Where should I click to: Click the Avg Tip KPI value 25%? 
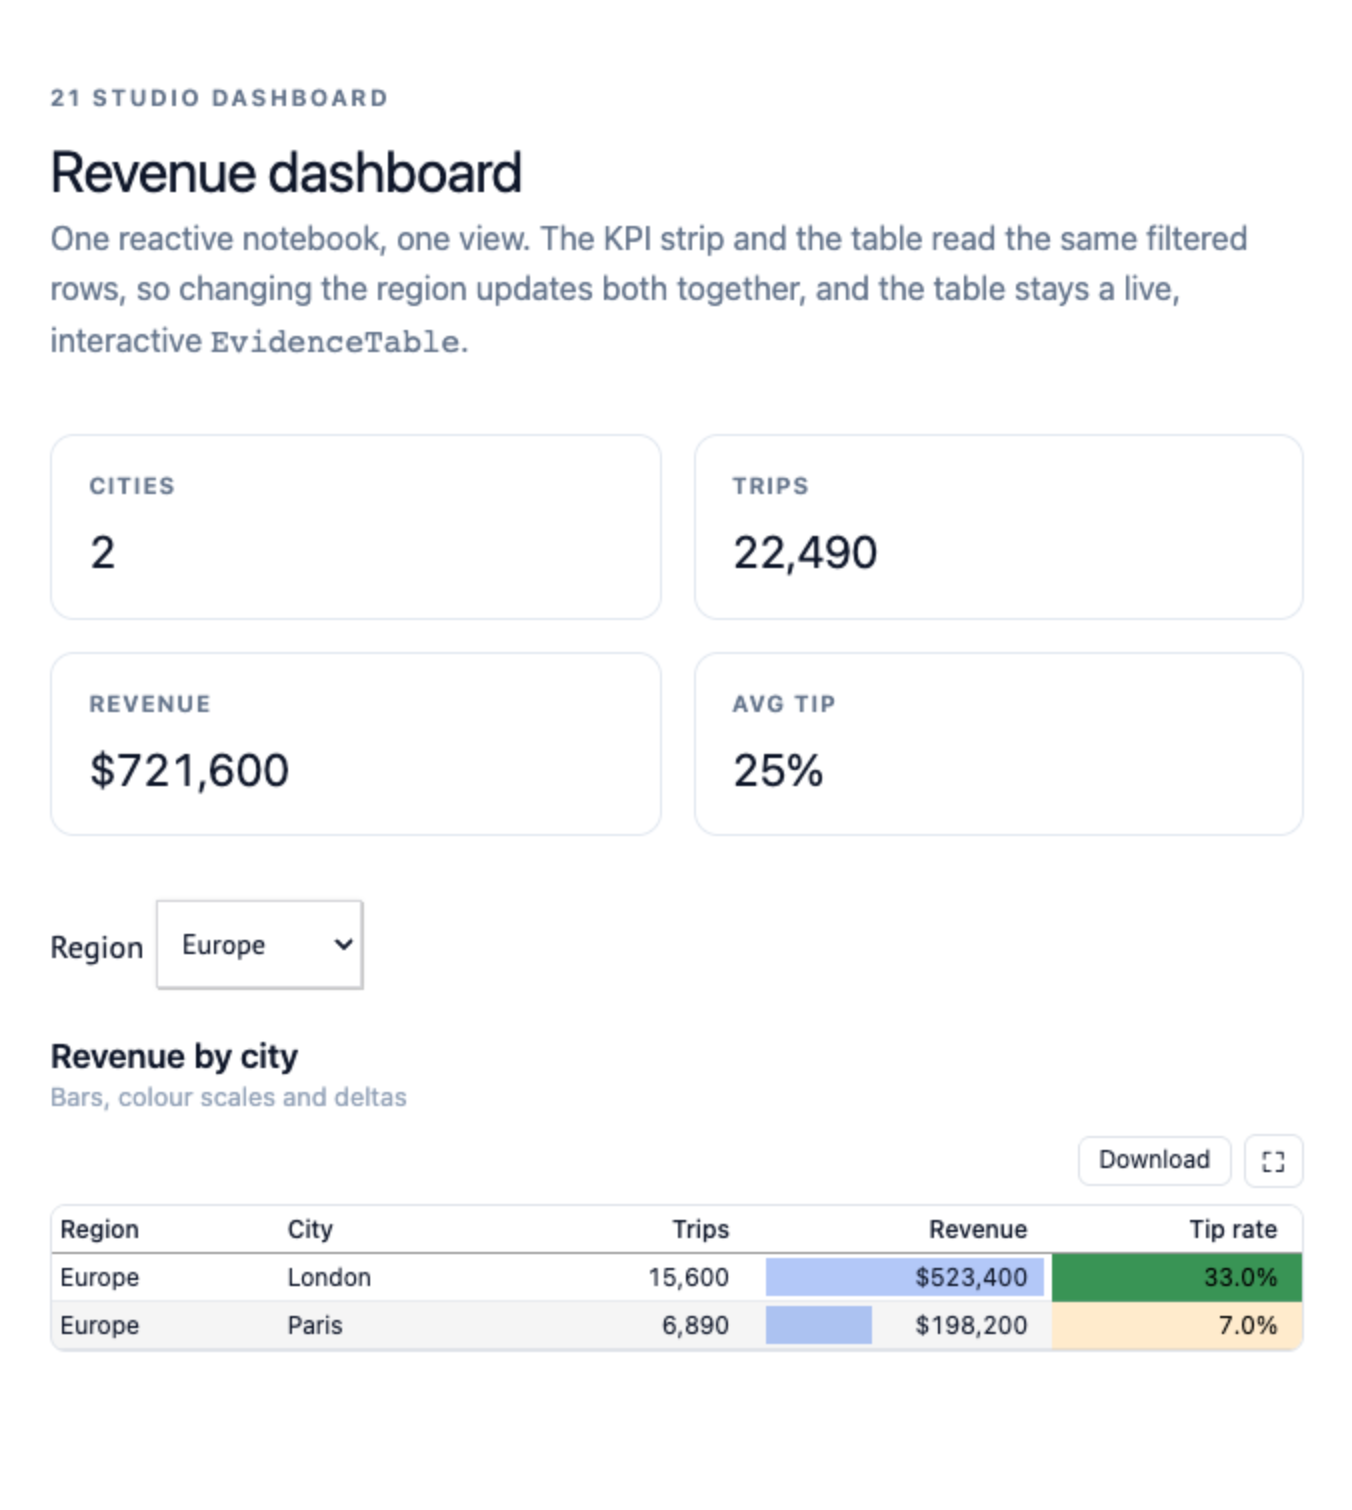778,771
